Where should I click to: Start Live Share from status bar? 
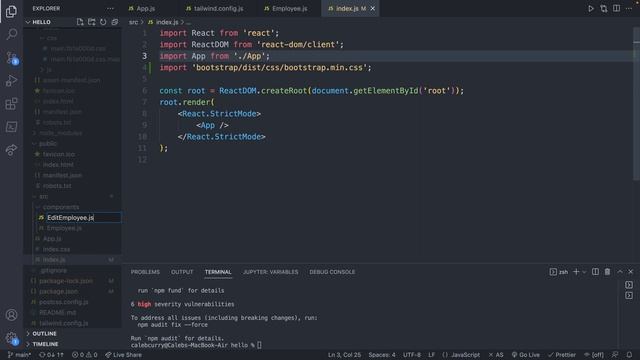tap(123, 355)
